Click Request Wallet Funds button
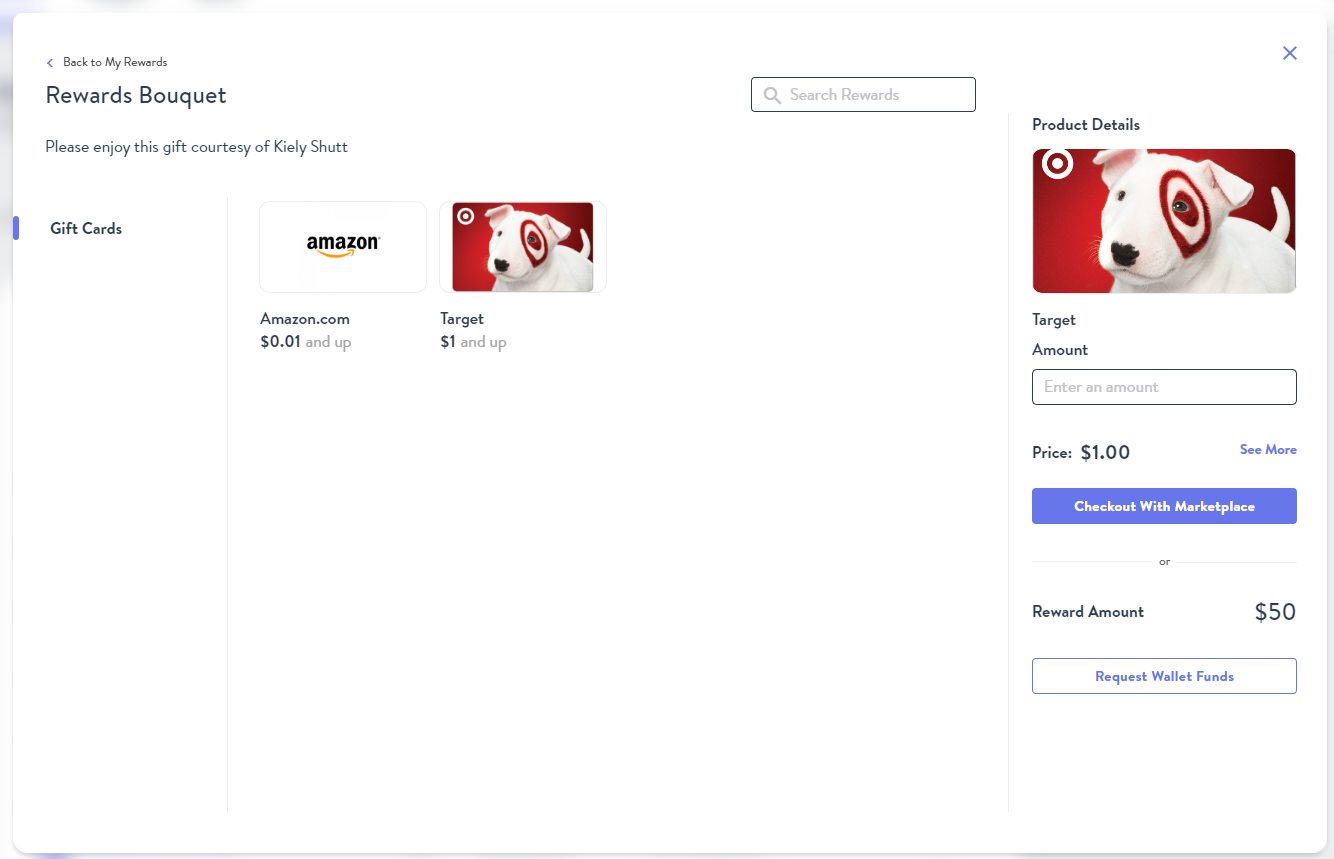This screenshot has width=1334, height=859. (x=1164, y=676)
